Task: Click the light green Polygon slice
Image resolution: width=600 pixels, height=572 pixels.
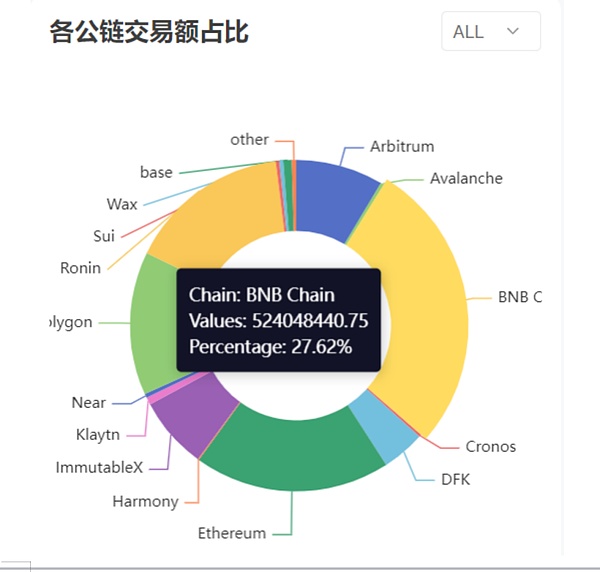Action: pyautogui.click(x=157, y=320)
